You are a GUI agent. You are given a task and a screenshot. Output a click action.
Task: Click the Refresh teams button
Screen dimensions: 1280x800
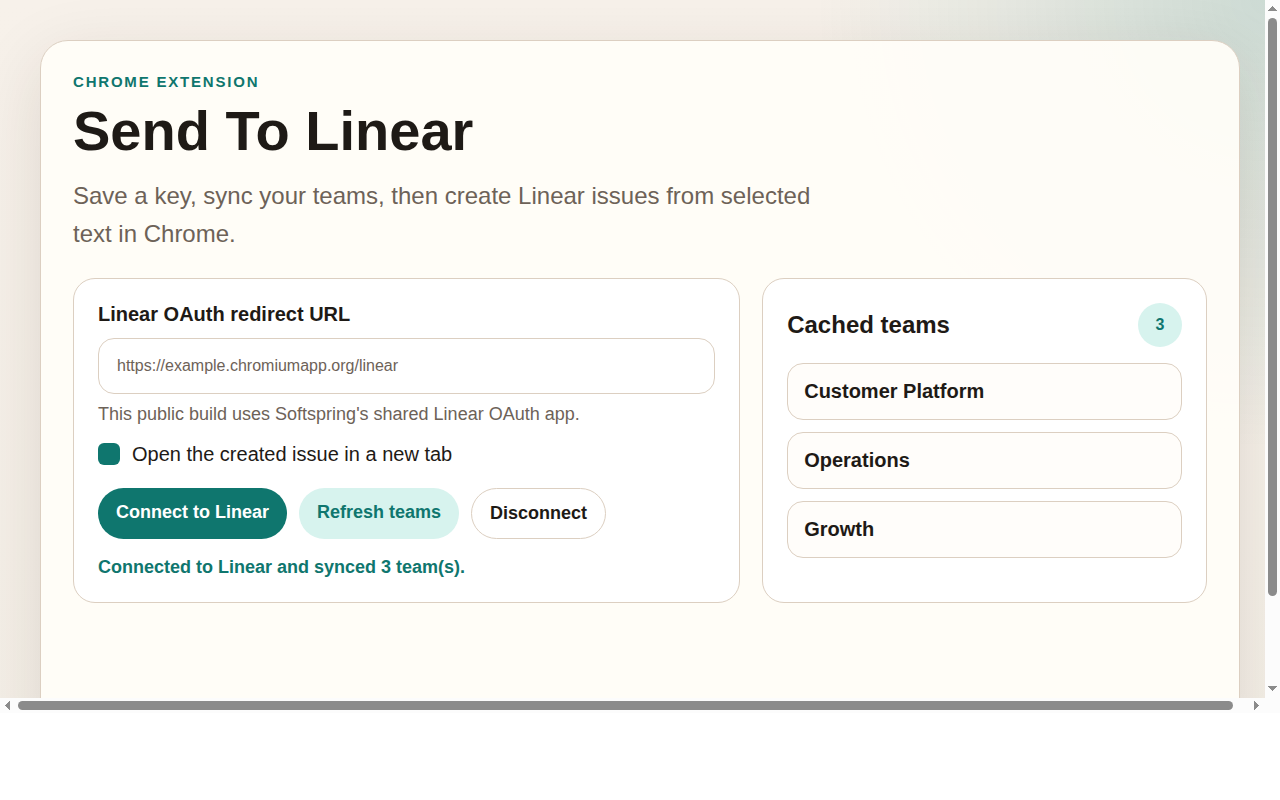click(379, 512)
